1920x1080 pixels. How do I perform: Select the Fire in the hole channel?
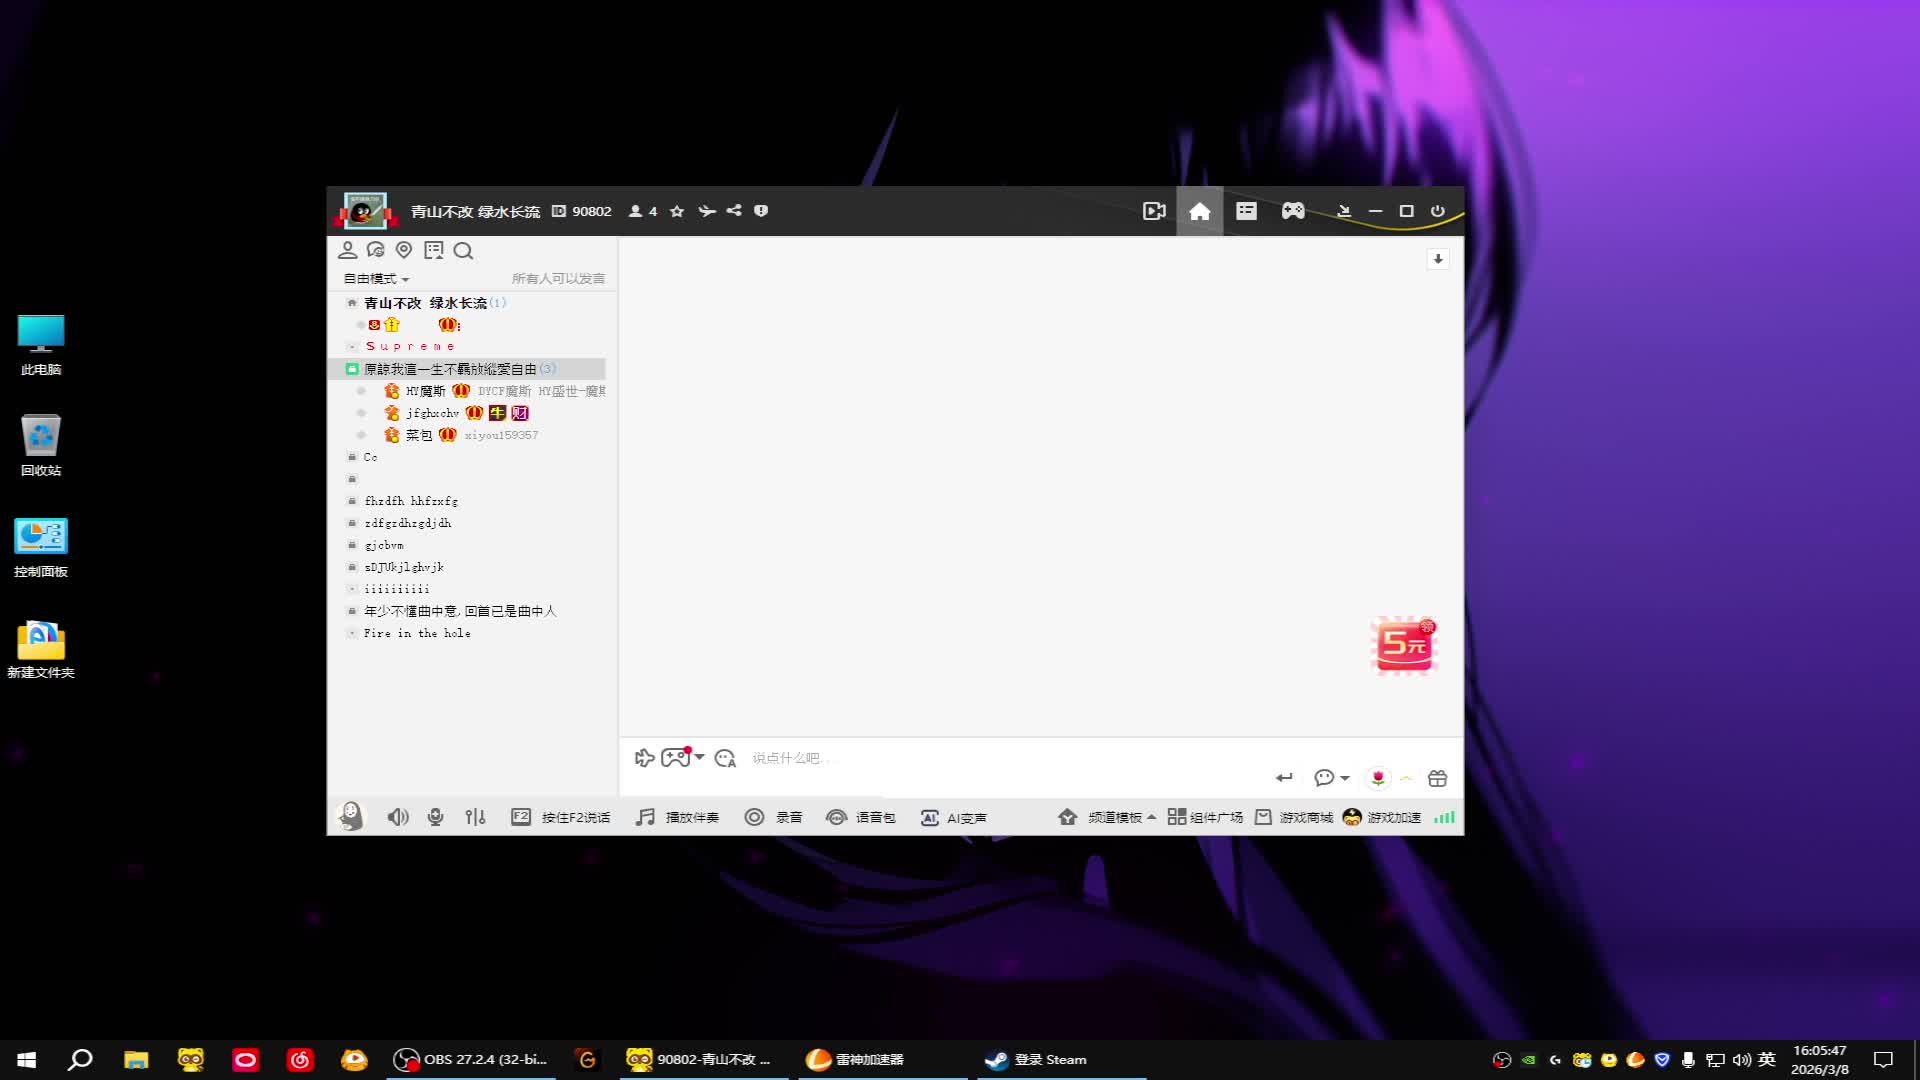417,633
